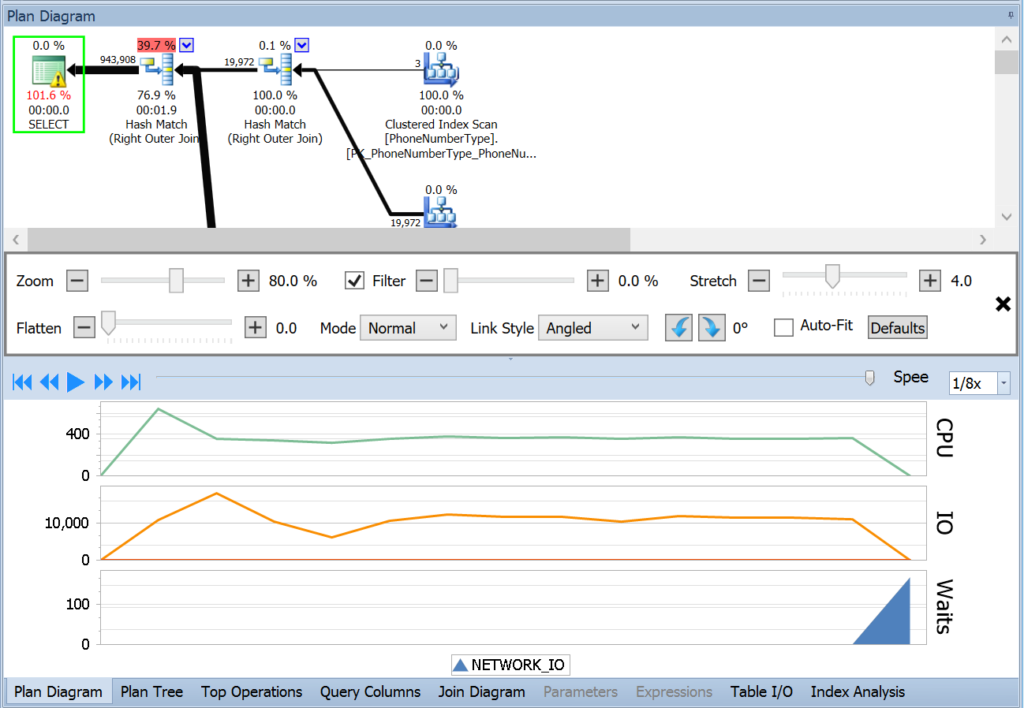Rotate diagram counter-clockwise with the left arrow icon
The height and width of the screenshot is (708, 1024).
point(679,327)
